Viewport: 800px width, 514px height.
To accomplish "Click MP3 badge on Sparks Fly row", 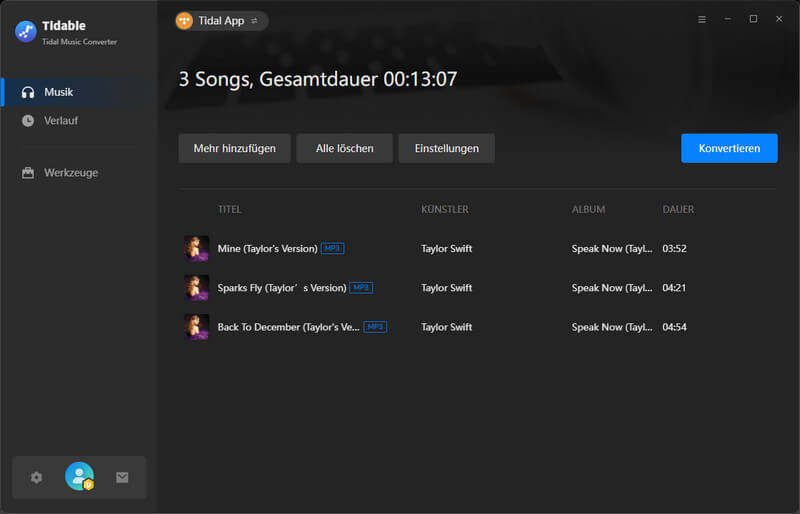I will 361,288.
